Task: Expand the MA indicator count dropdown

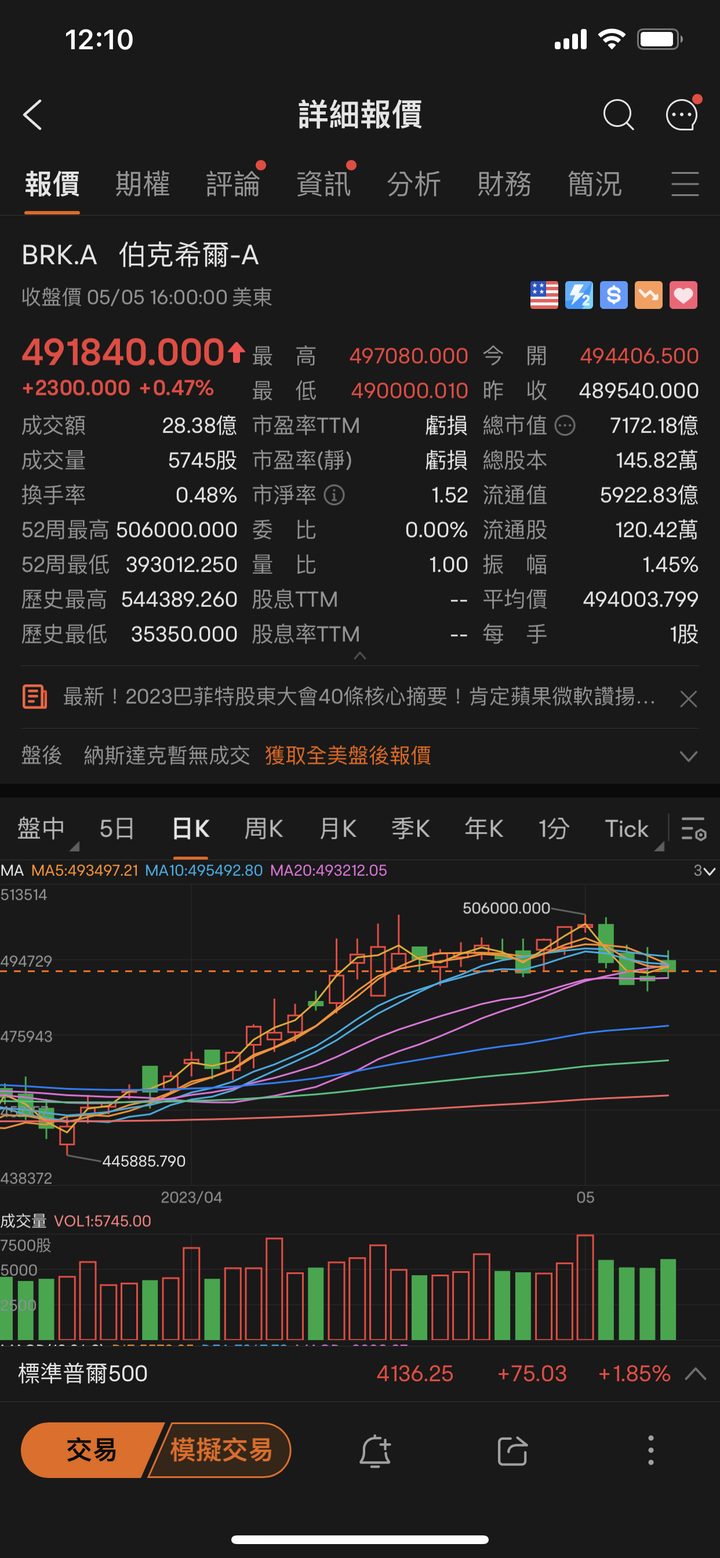Action: click(x=705, y=871)
